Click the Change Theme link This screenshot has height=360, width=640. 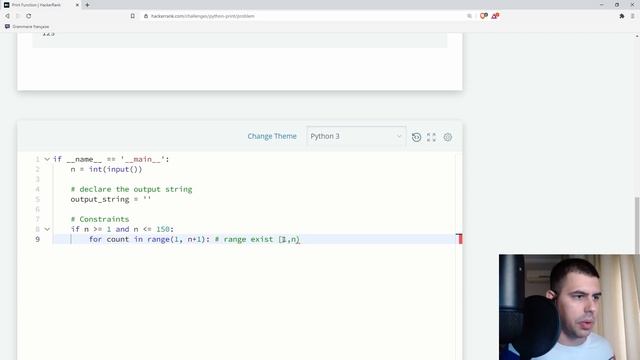[x=272, y=136]
